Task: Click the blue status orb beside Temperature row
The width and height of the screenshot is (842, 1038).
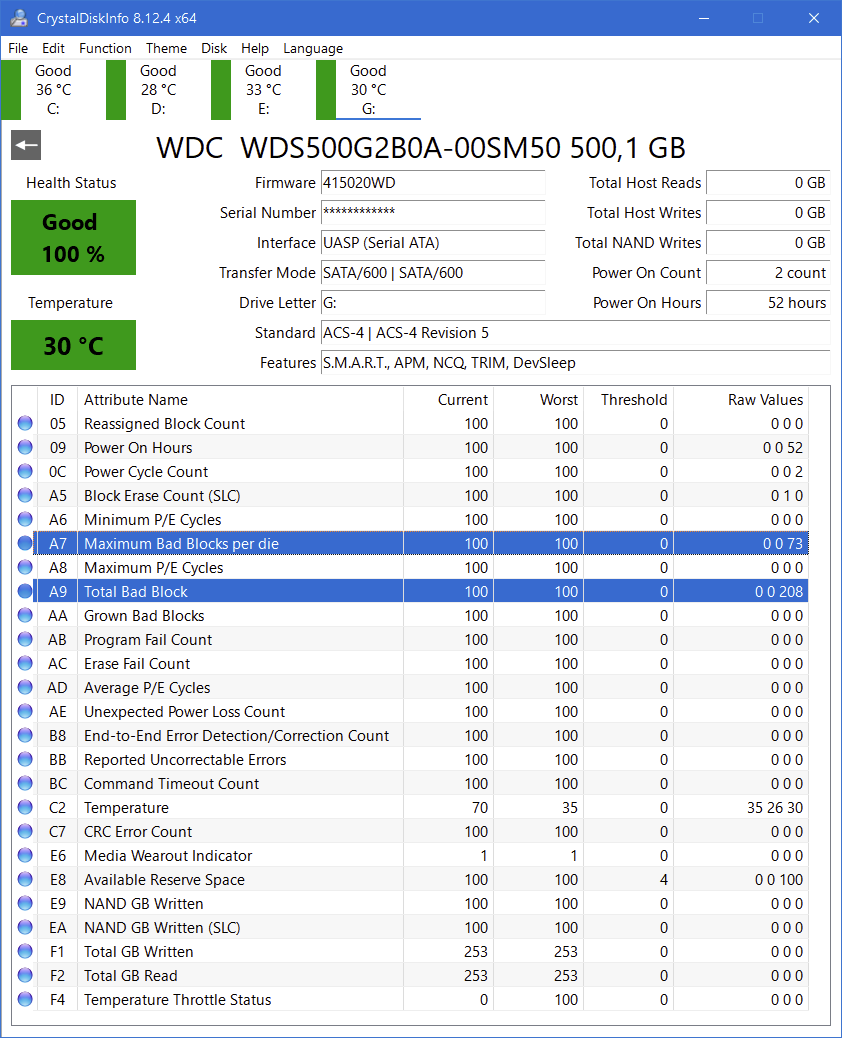Action: 25,808
